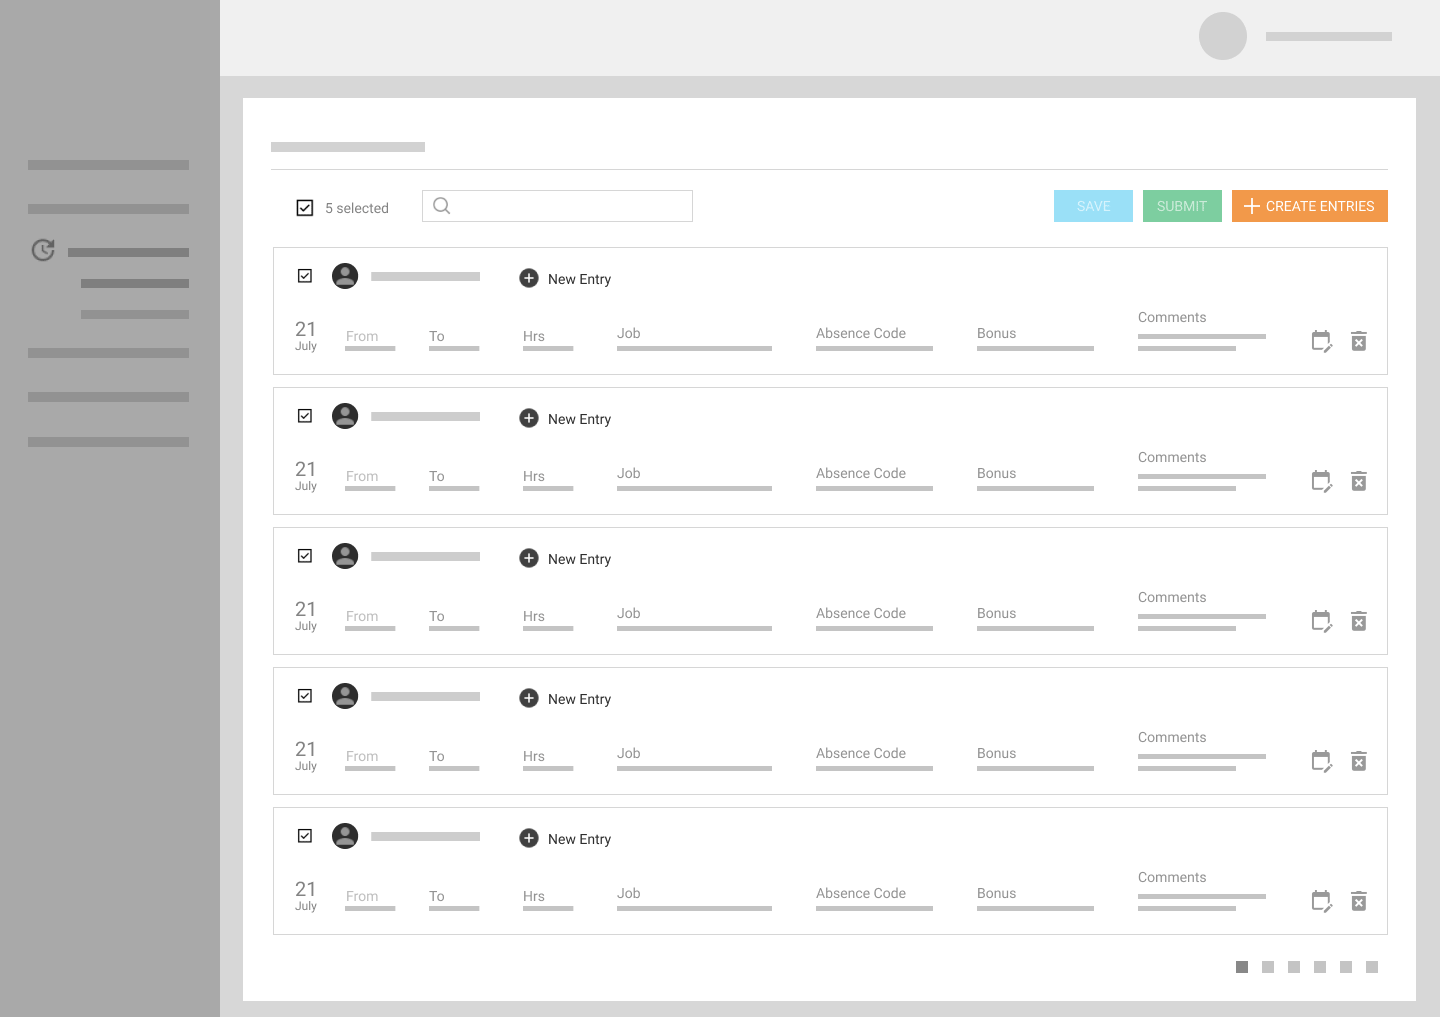Uncheck the checkbox on the first entry card
Screen dimensions: 1440x1017
pyautogui.click(x=305, y=276)
